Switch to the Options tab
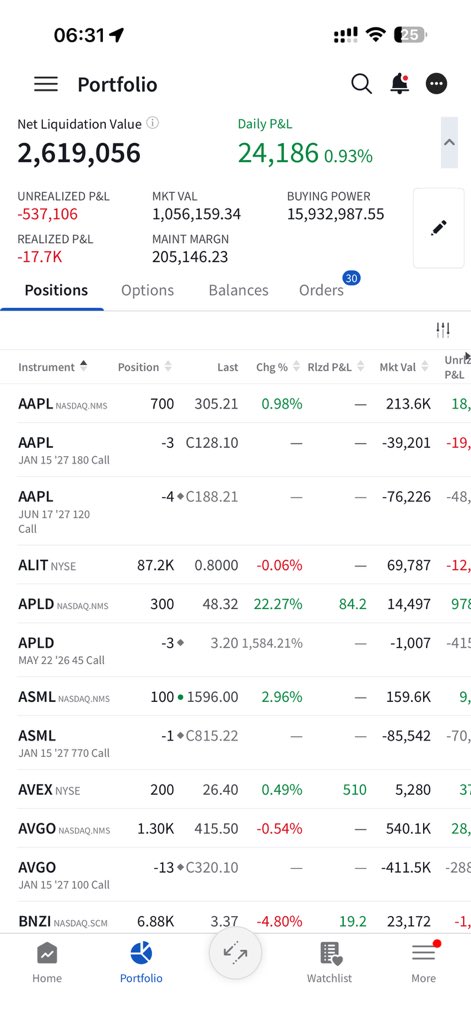This screenshot has width=471, height=1024. 148,290
